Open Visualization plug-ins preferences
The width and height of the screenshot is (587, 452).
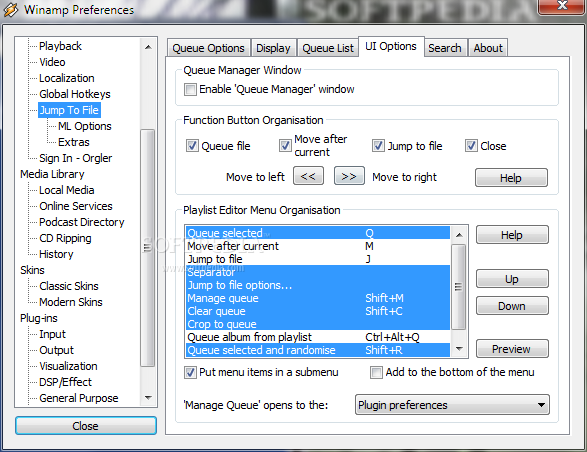coord(69,366)
